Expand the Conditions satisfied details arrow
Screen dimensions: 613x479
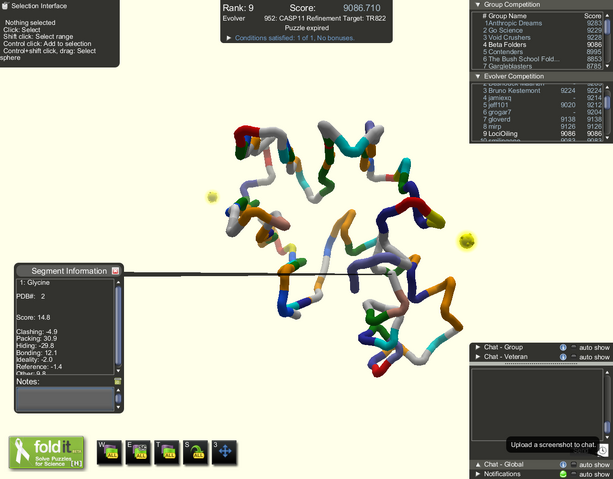[x=229, y=38]
